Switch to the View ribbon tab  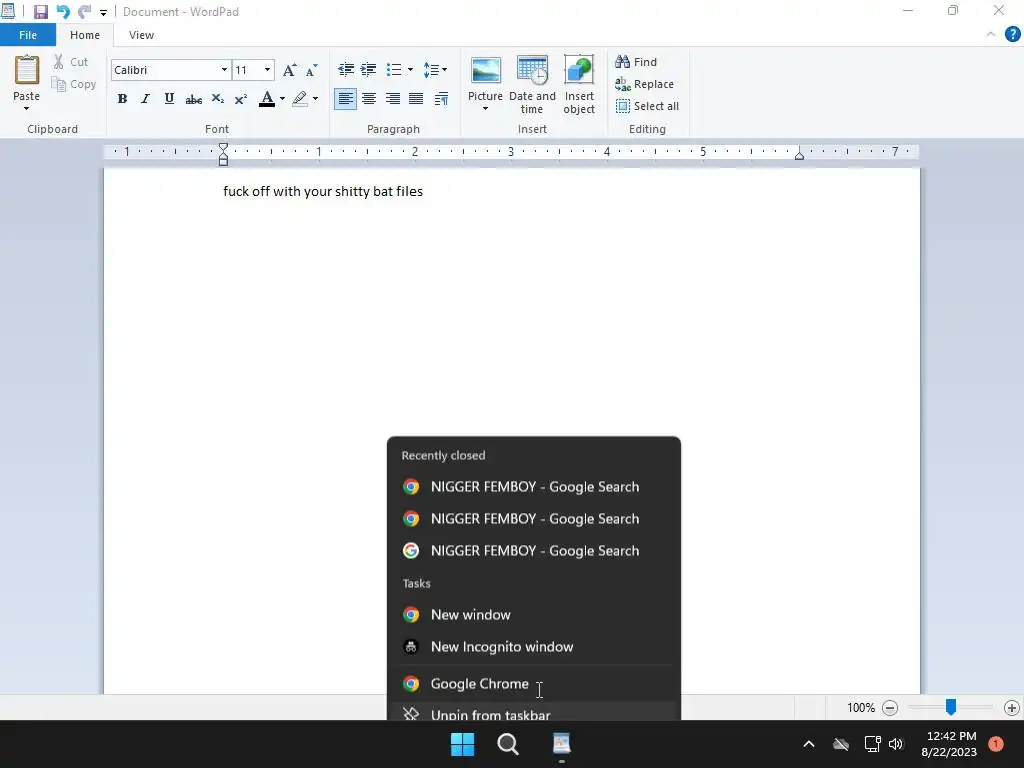pyautogui.click(x=141, y=35)
